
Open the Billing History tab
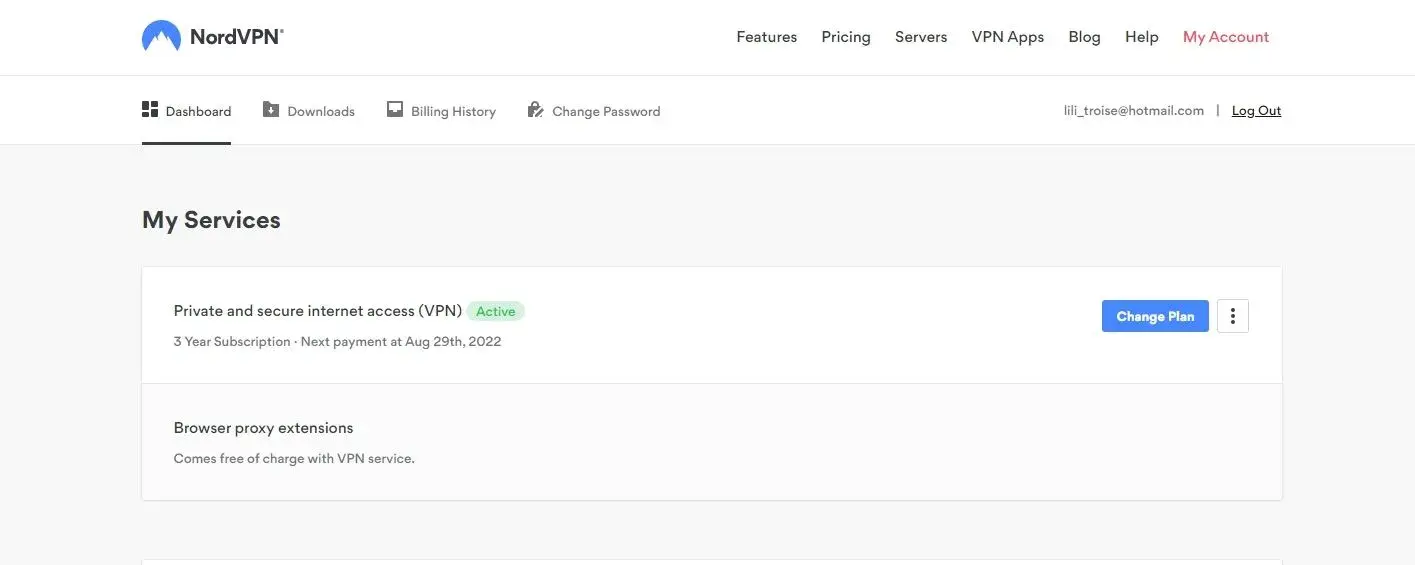pyautogui.click(x=441, y=111)
